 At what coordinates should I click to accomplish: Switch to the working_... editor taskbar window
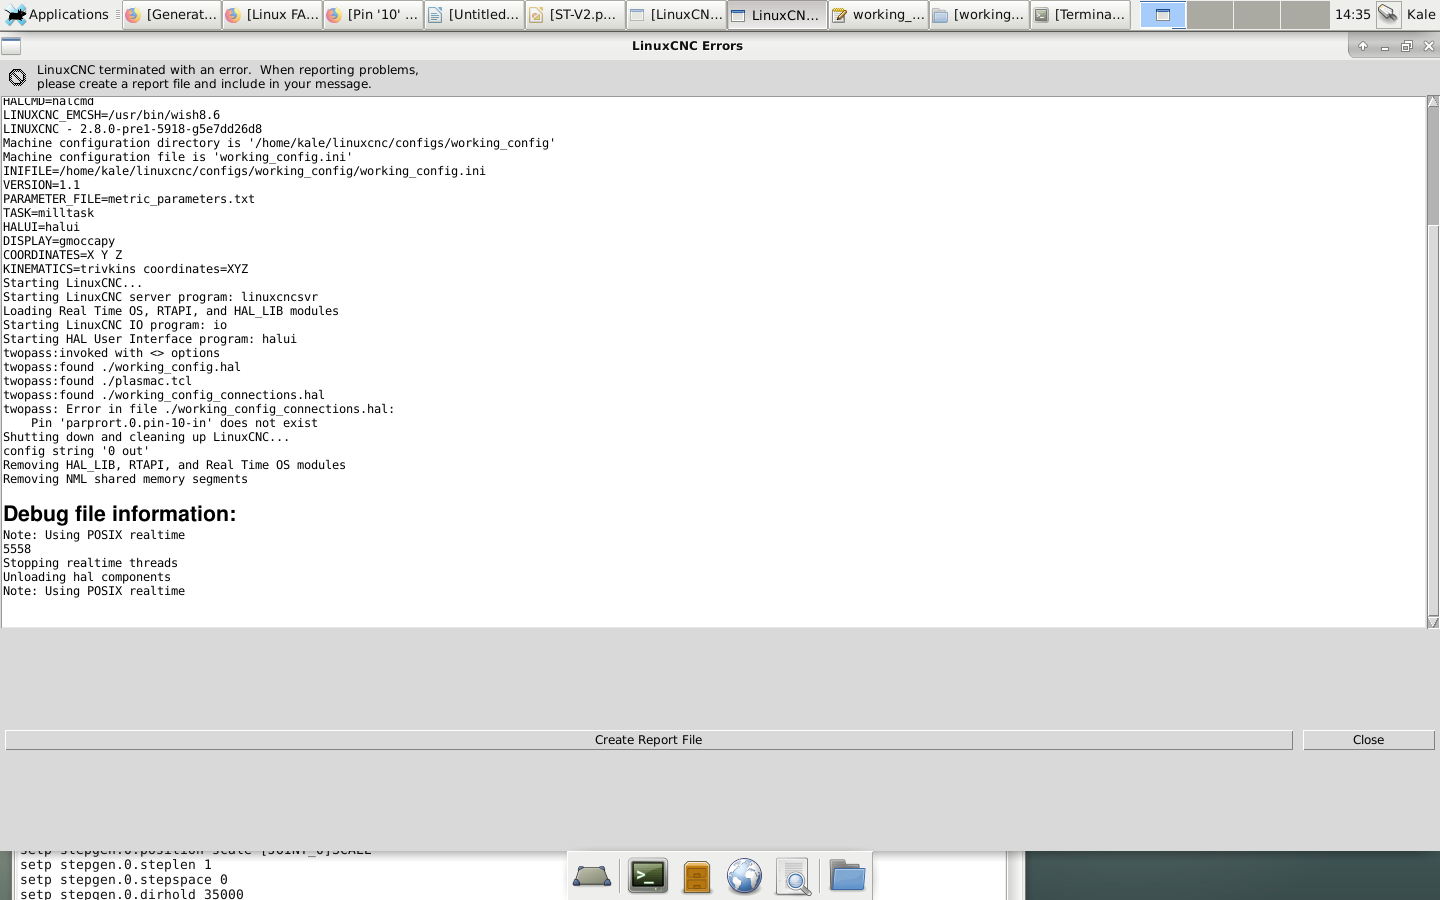879,14
